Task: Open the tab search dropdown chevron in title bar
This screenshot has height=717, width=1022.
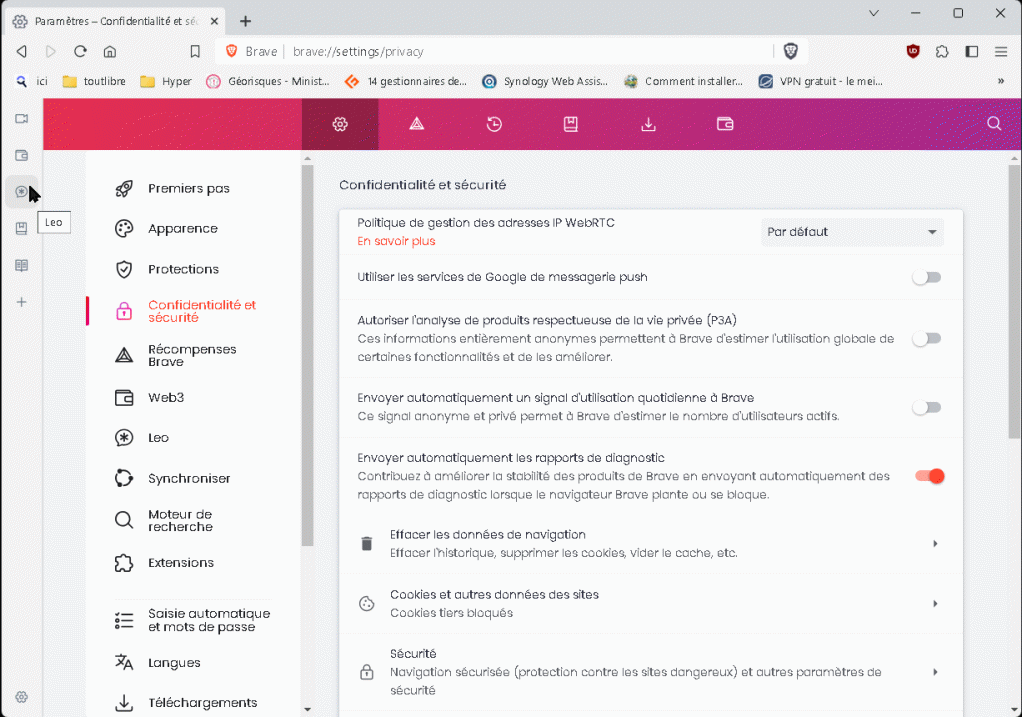Action: (874, 13)
